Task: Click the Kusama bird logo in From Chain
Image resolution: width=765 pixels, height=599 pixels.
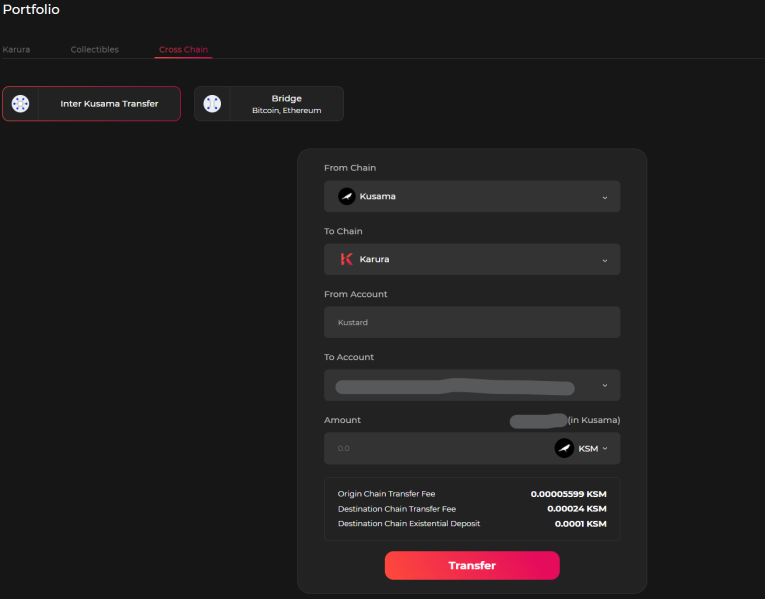Action: pyautogui.click(x=347, y=197)
